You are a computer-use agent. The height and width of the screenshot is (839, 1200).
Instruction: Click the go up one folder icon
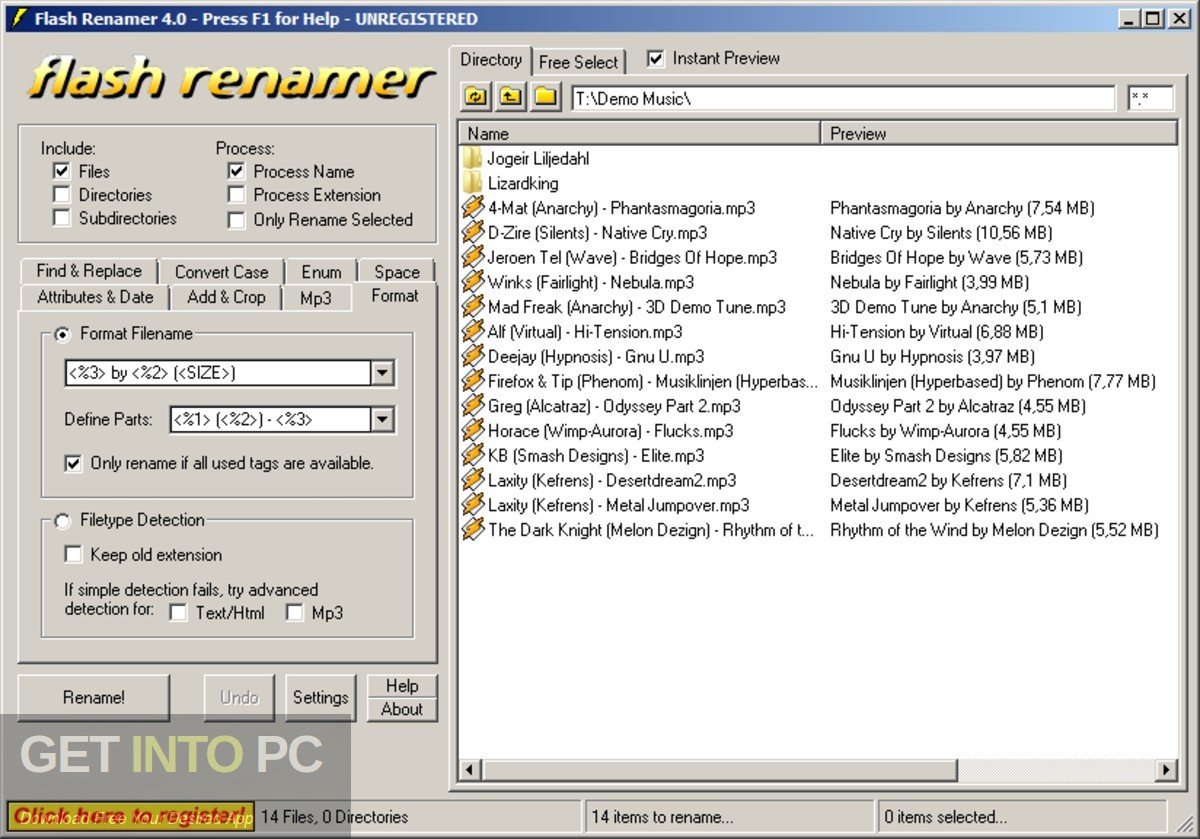[510, 97]
